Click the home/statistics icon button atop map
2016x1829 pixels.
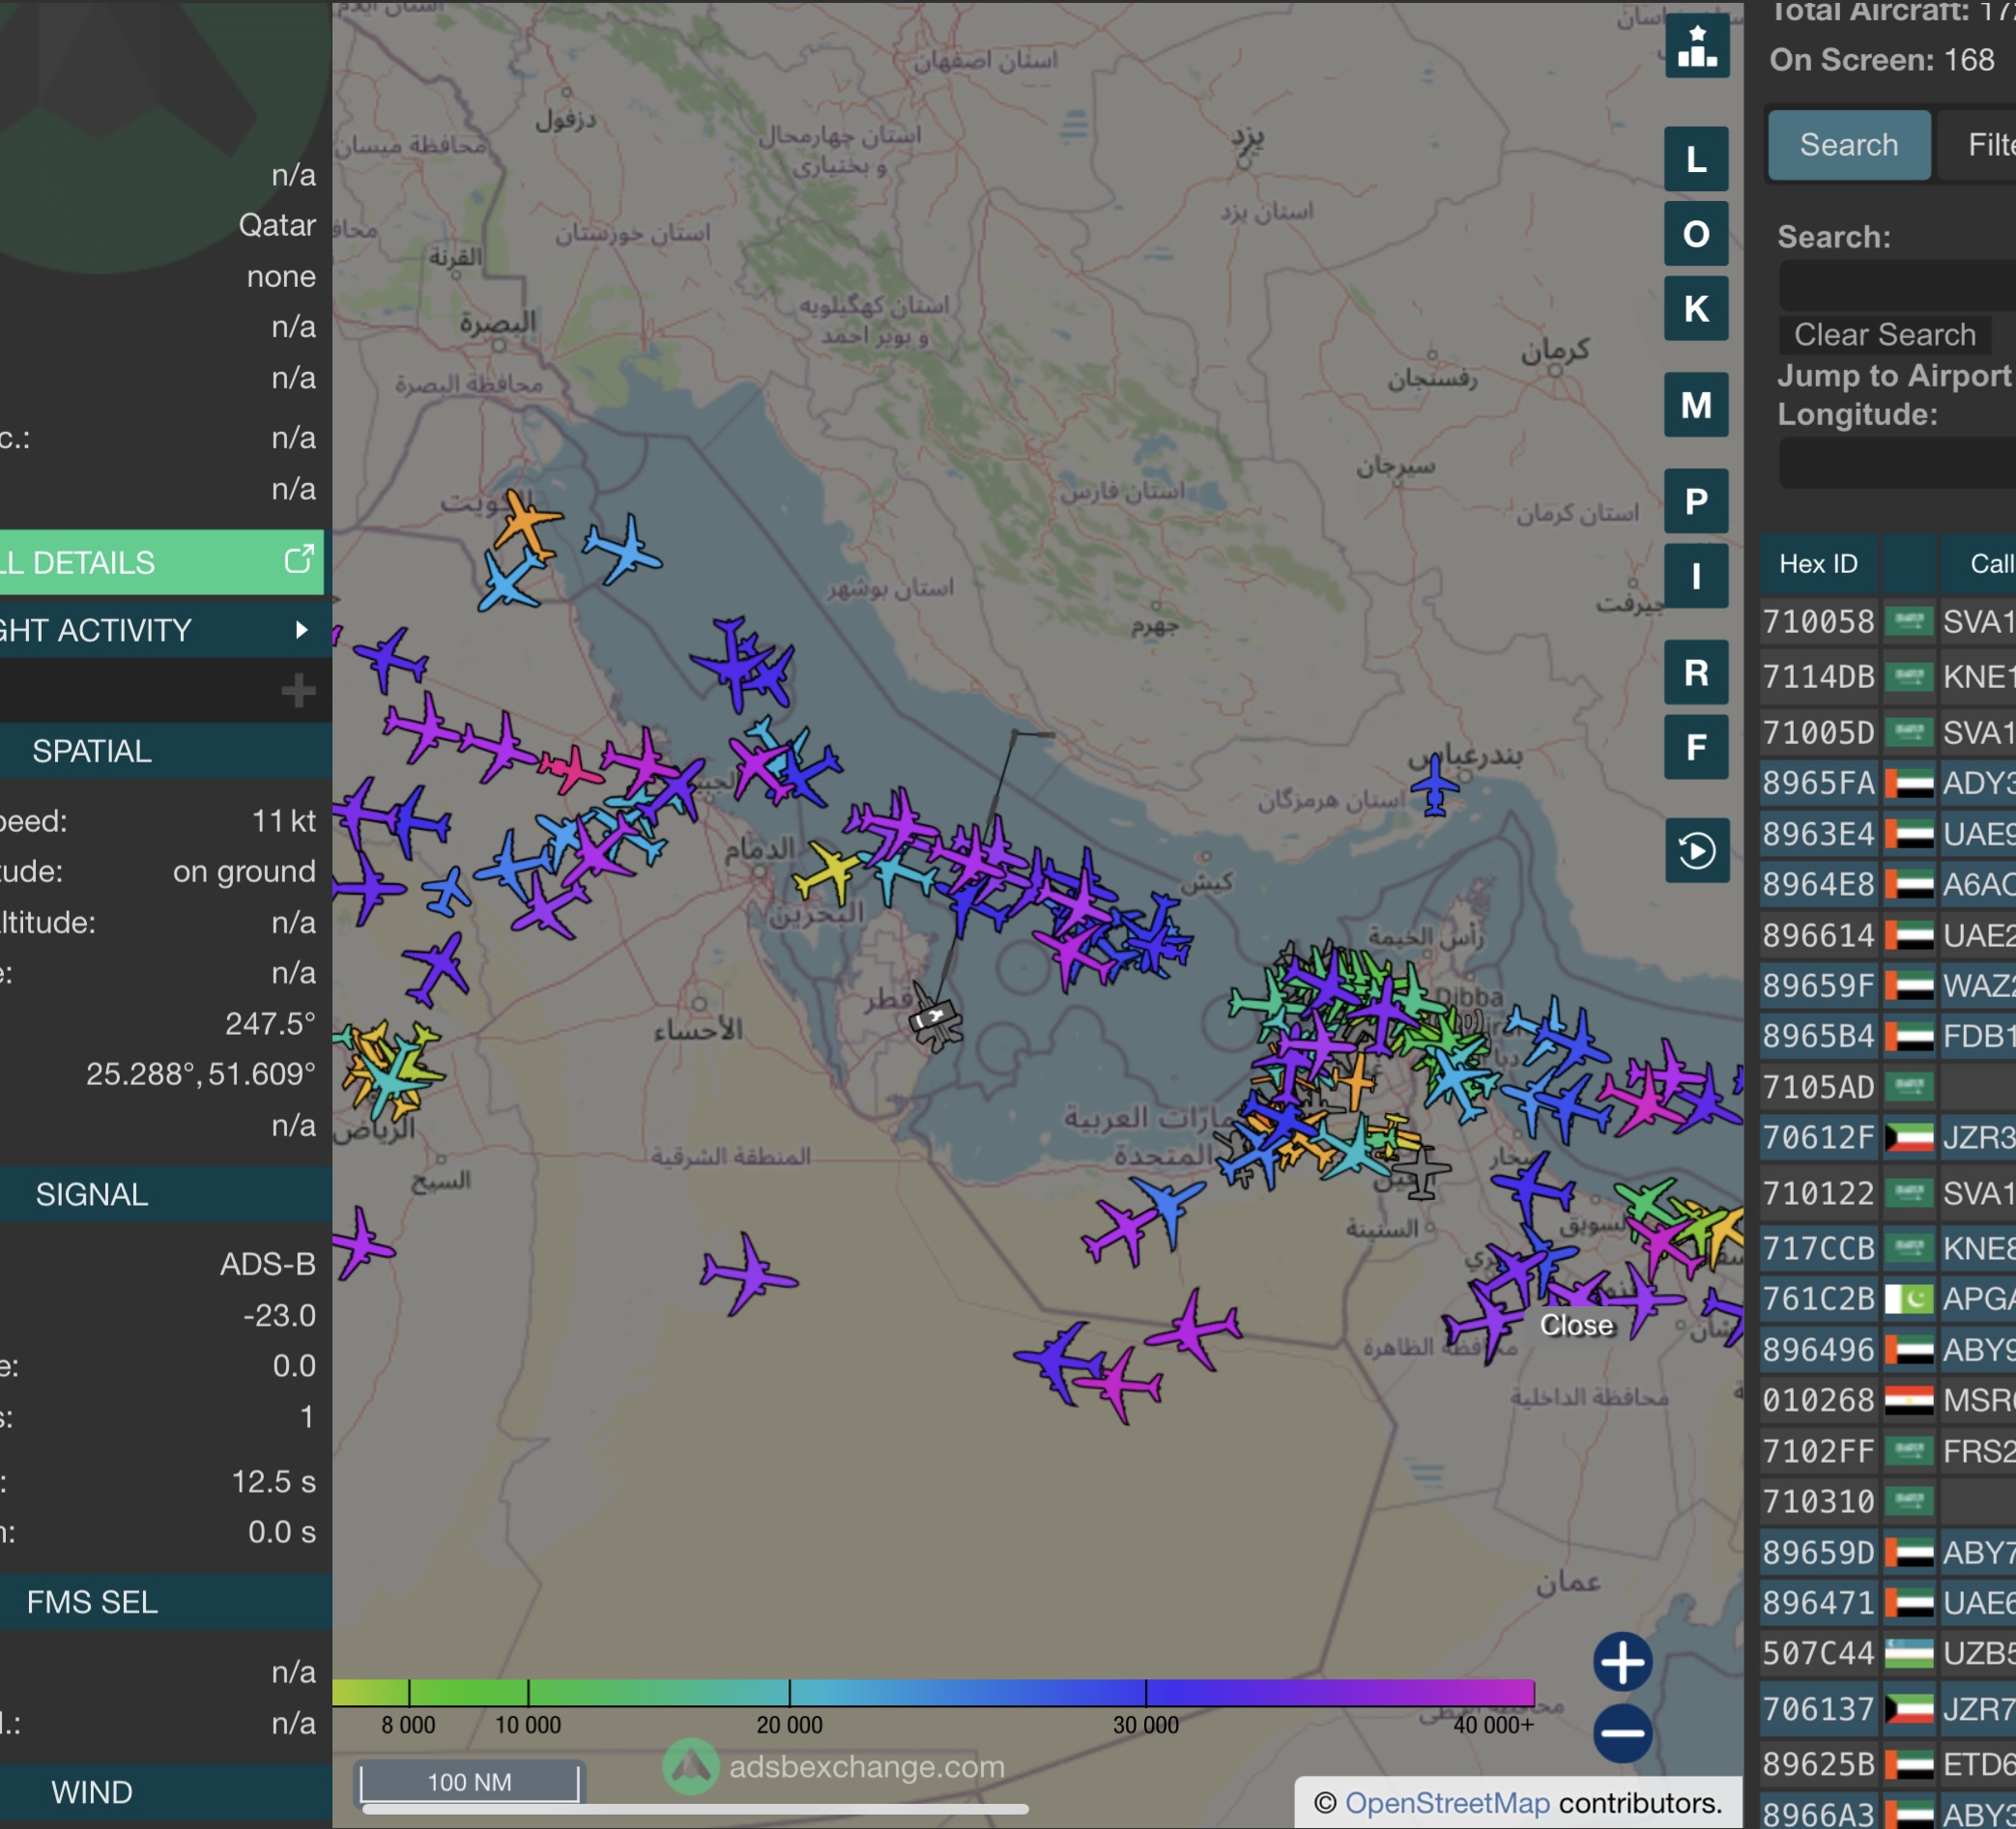[1696, 46]
